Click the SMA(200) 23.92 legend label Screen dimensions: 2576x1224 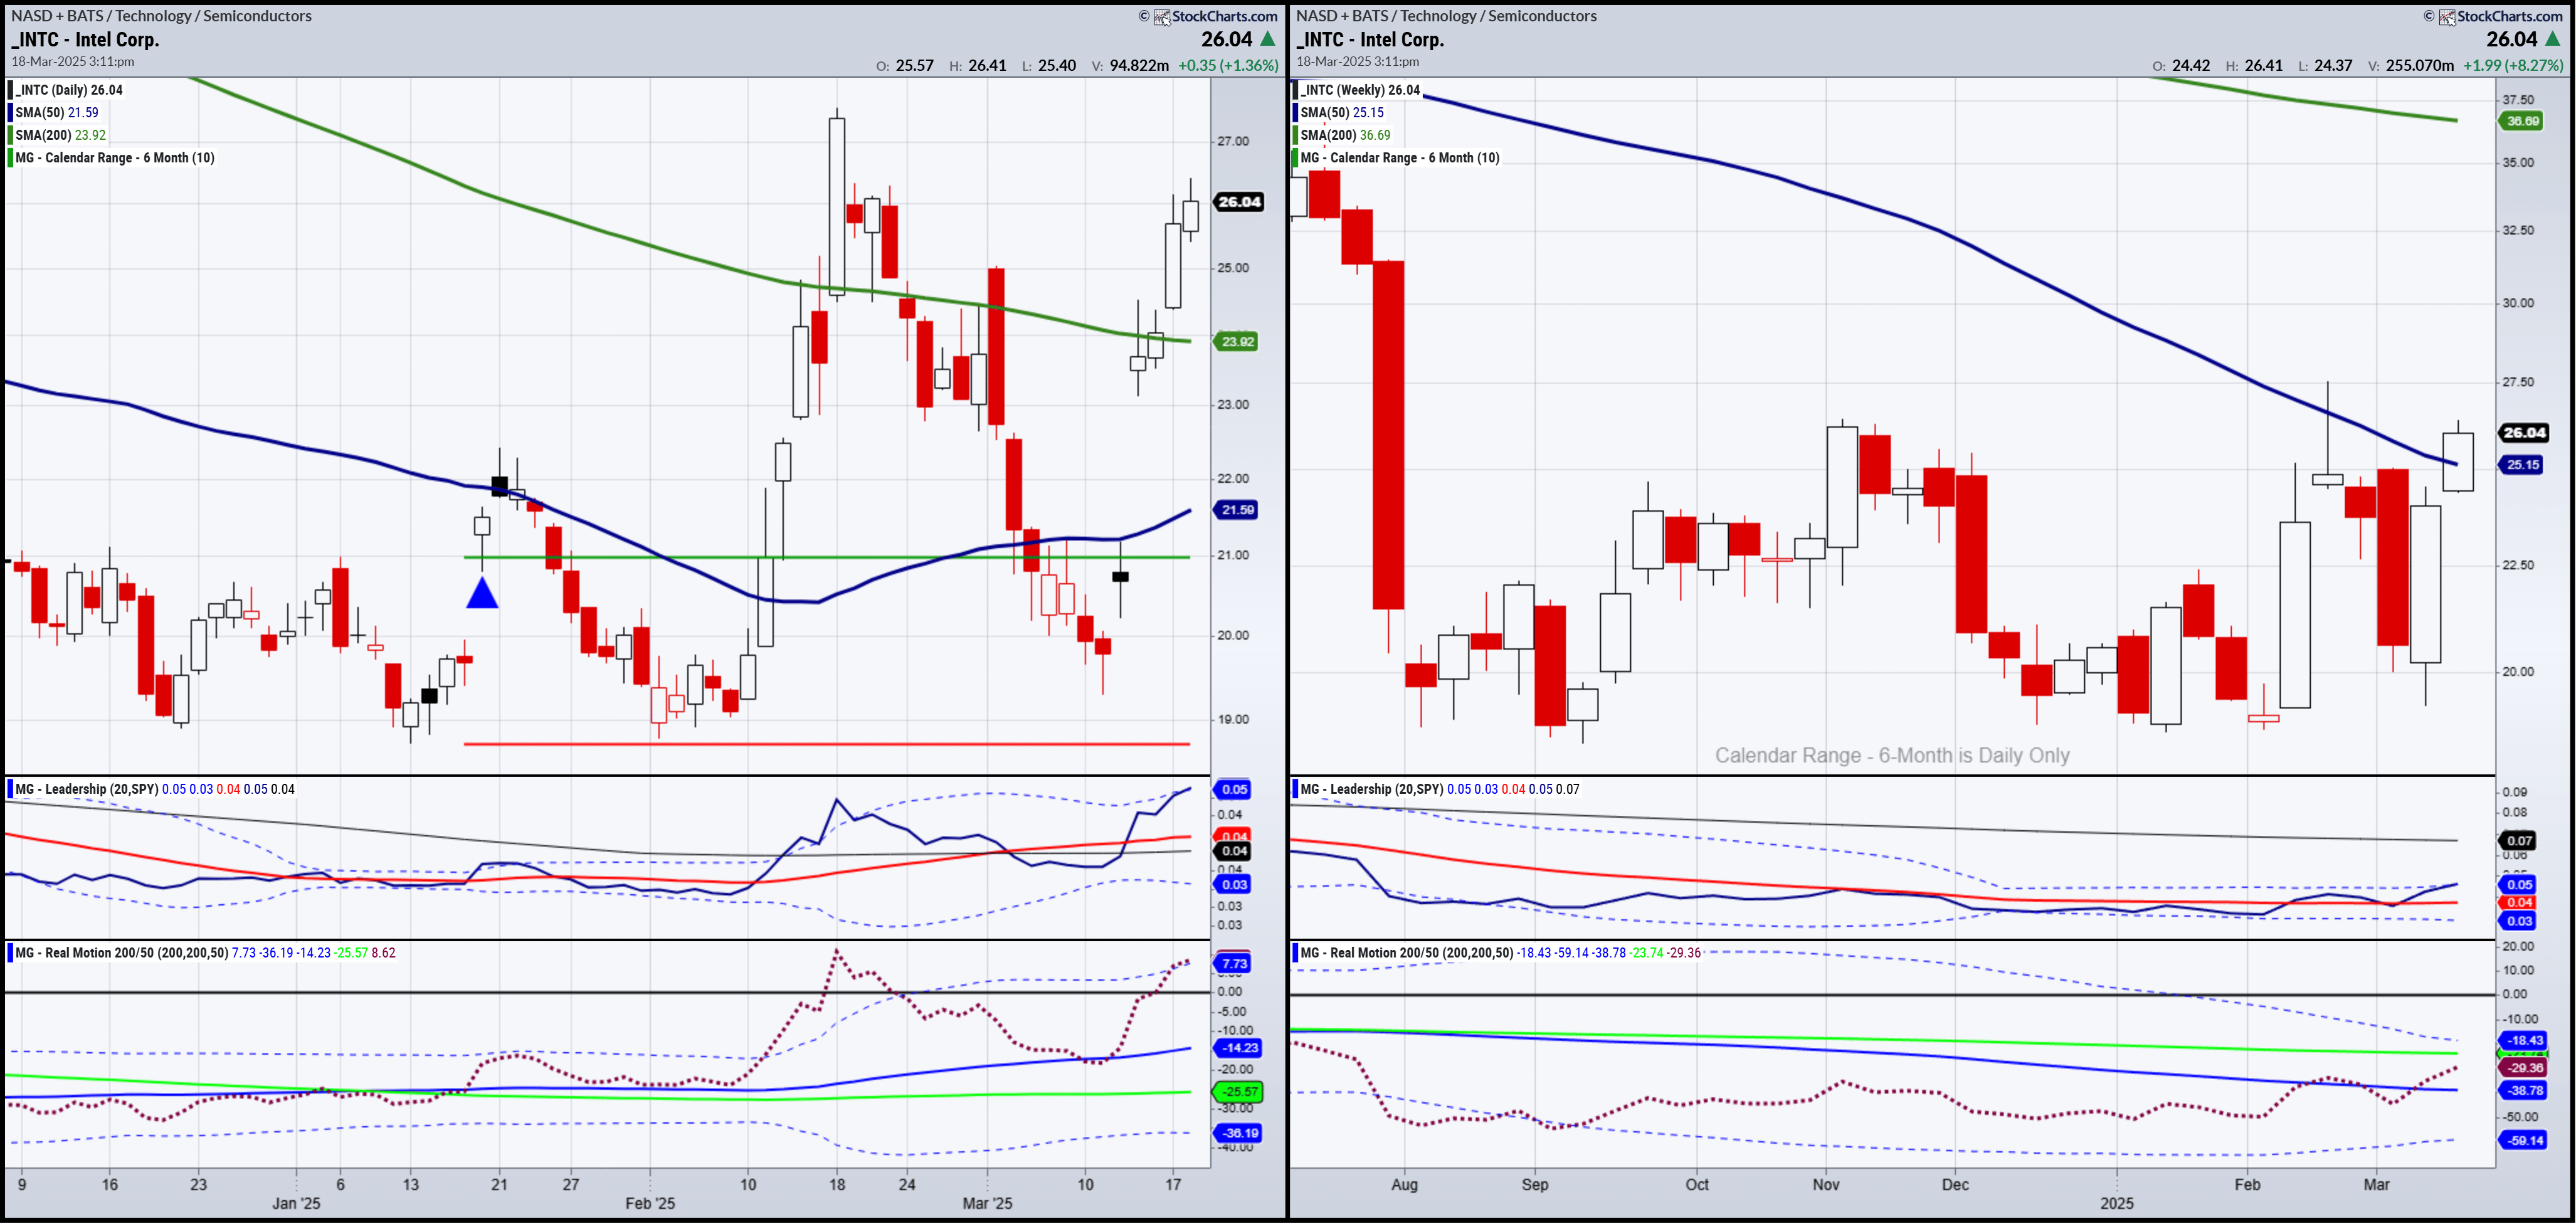coord(60,135)
